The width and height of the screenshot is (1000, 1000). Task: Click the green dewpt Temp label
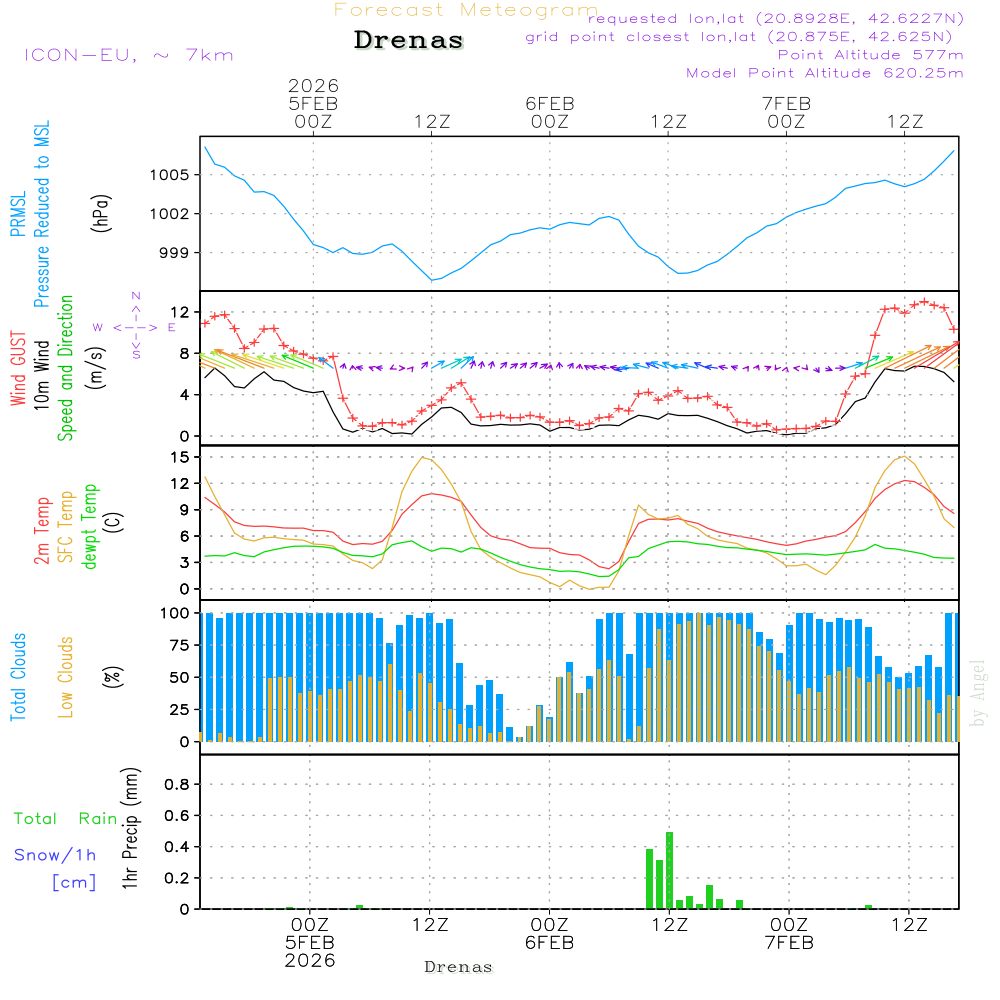coord(90,526)
